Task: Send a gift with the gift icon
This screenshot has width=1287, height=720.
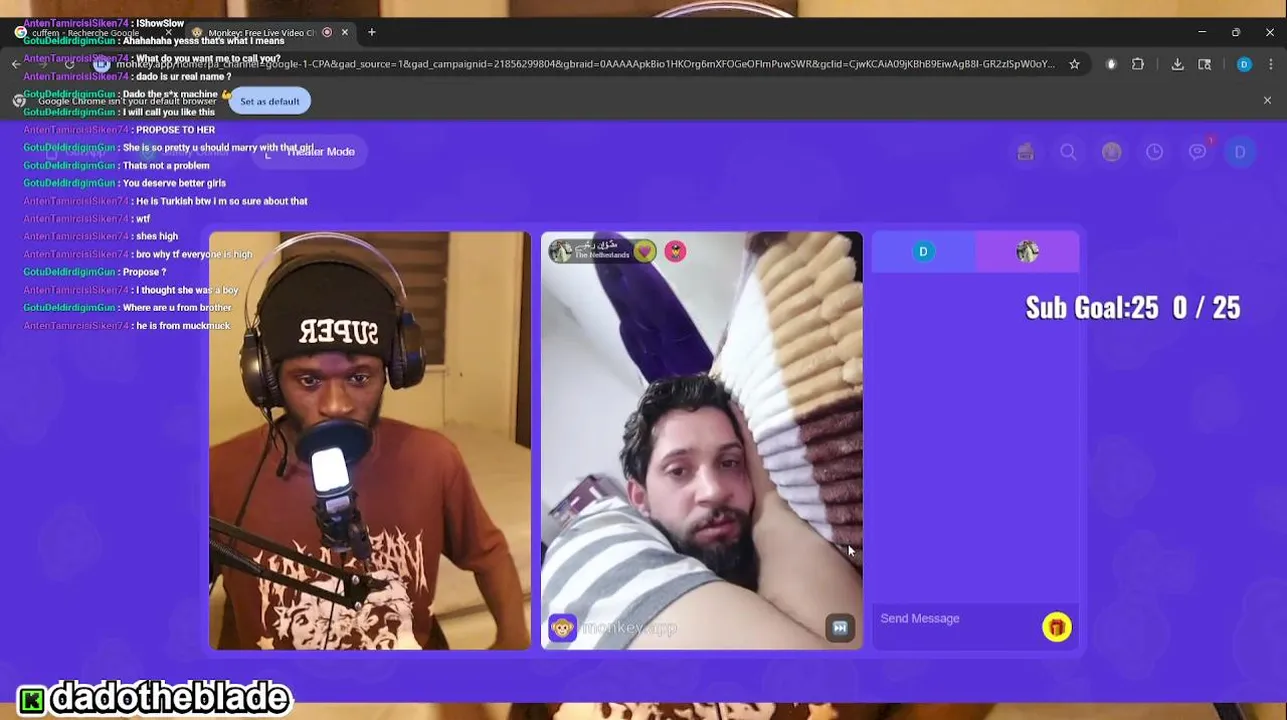Action: 1056,627
